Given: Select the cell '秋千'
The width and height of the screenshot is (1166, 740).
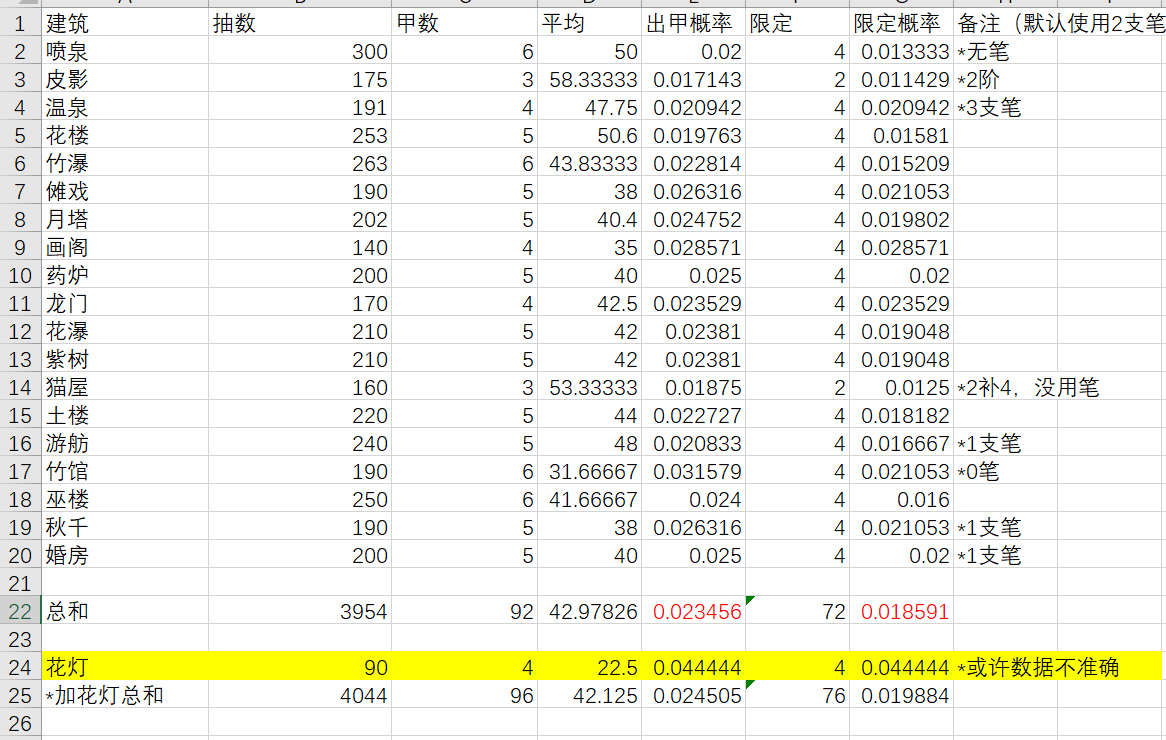Looking at the screenshot, I should [125, 528].
